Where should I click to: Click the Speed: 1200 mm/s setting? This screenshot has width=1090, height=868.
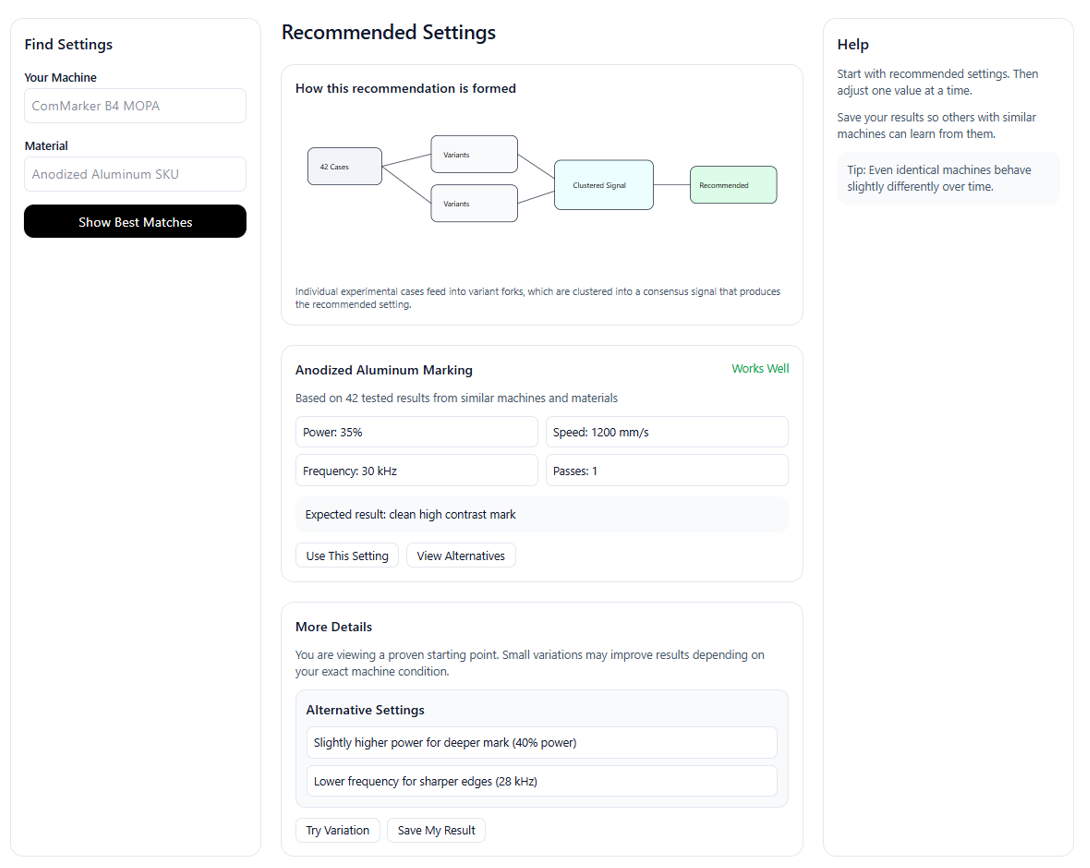666,431
